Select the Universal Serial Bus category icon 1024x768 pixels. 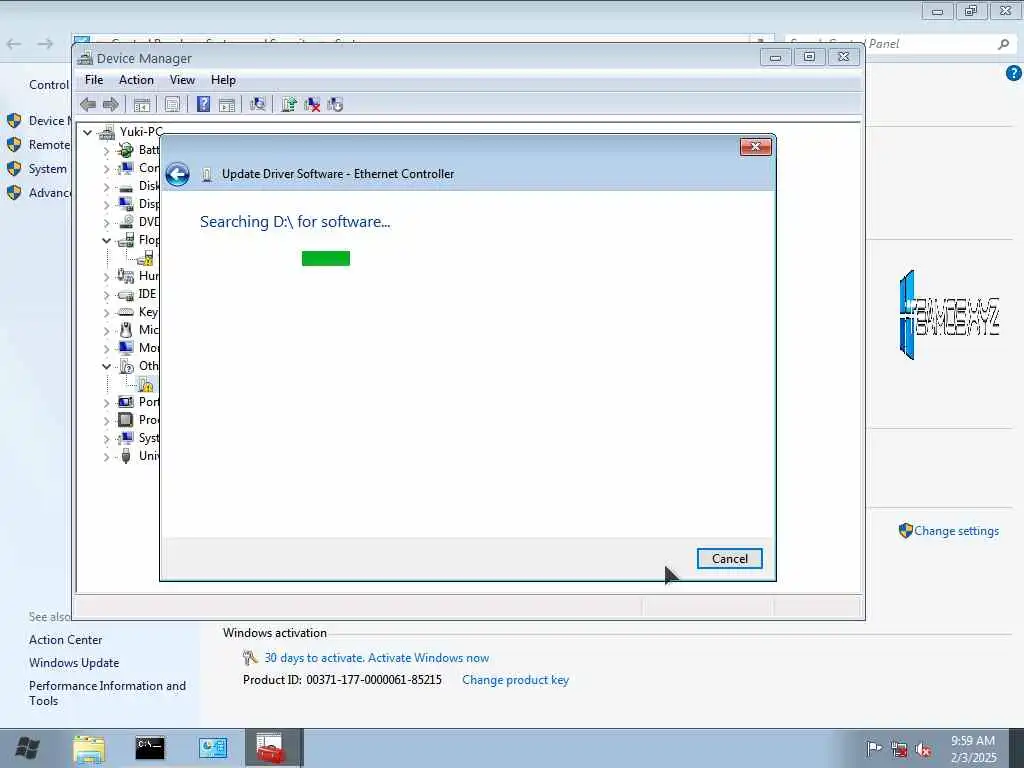(125, 456)
